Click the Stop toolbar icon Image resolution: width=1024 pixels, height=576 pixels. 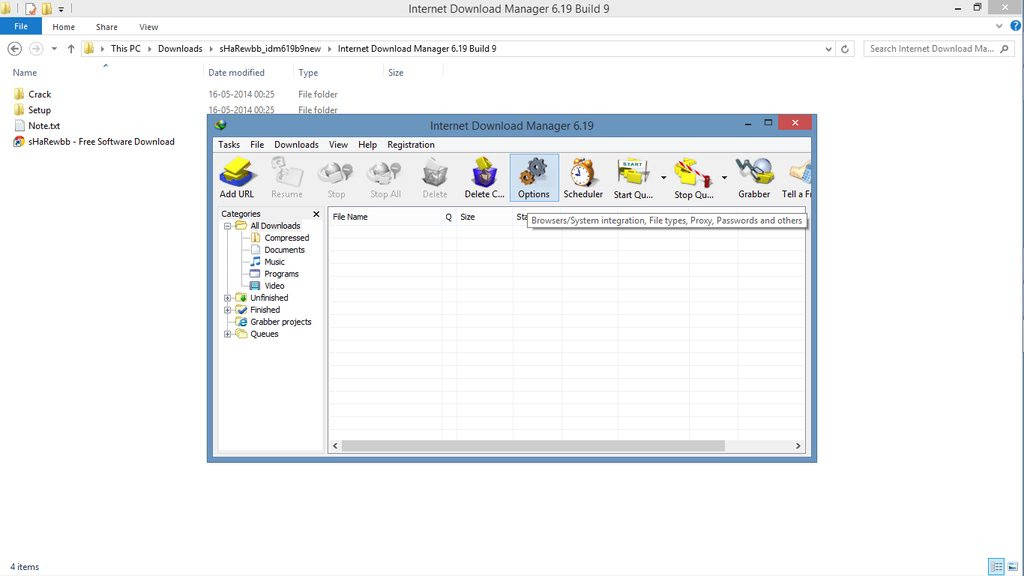click(336, 178)
